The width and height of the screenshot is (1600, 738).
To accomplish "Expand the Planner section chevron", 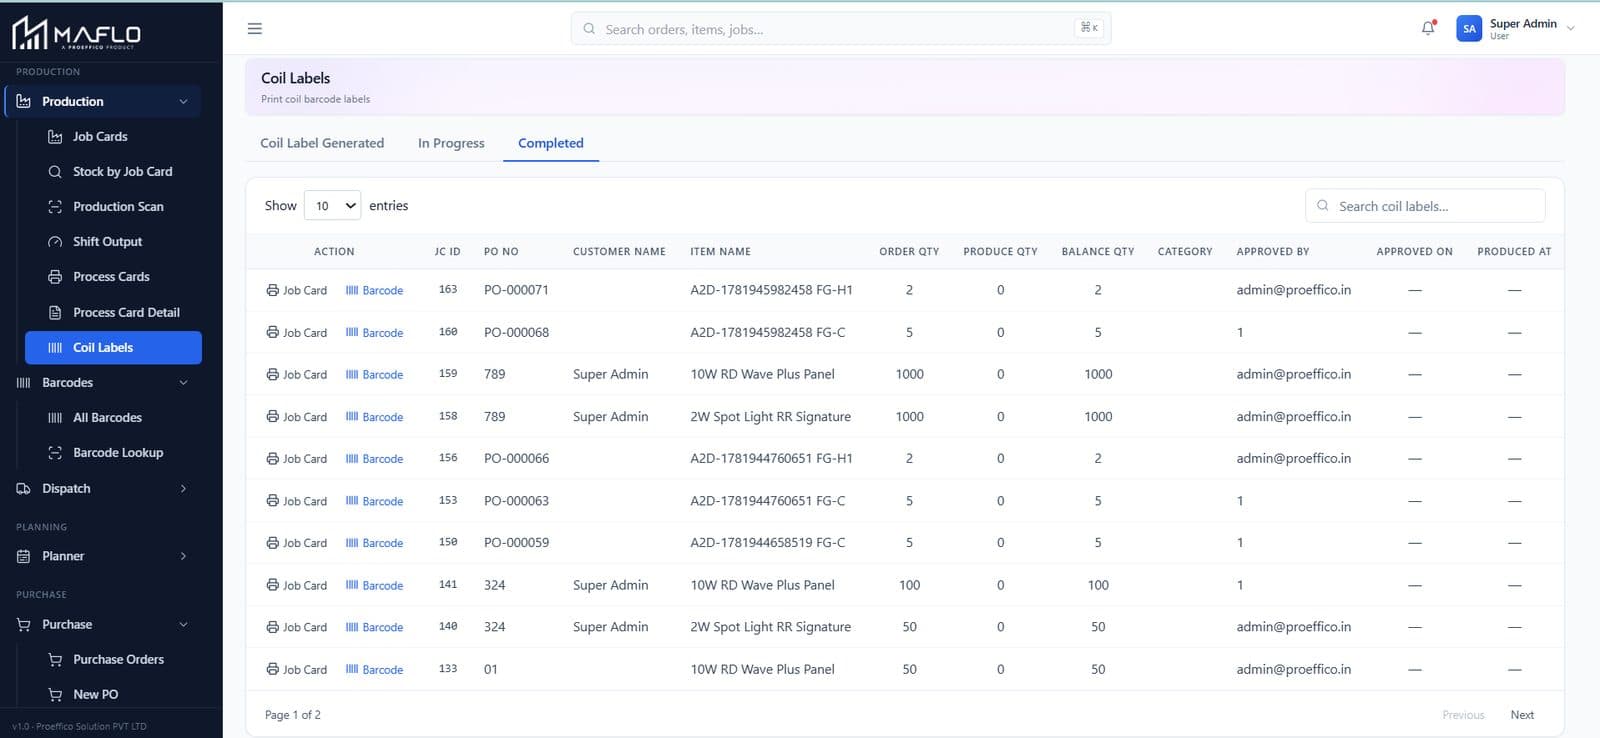I will click(x=184, y=556).
